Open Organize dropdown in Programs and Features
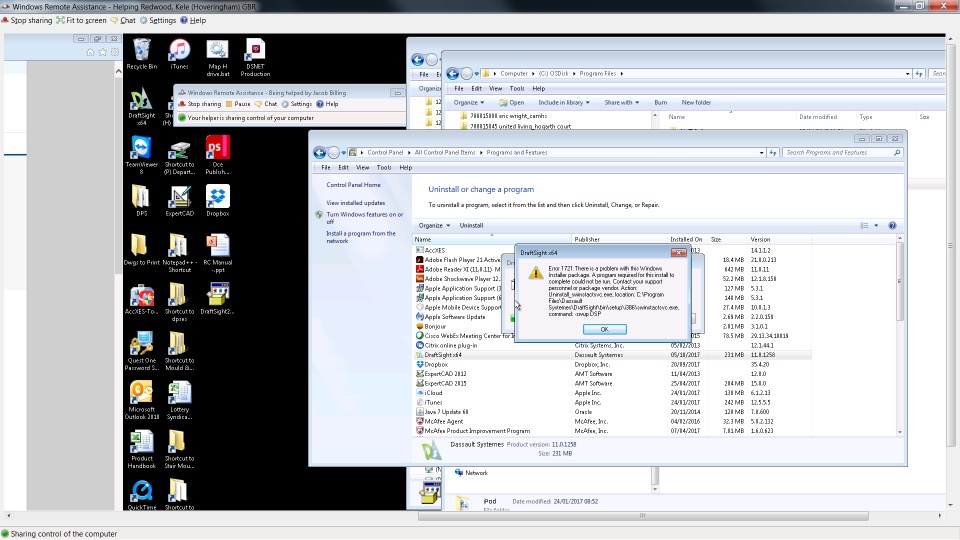Viewport: 960px width, 540px height. coord(434,225)
